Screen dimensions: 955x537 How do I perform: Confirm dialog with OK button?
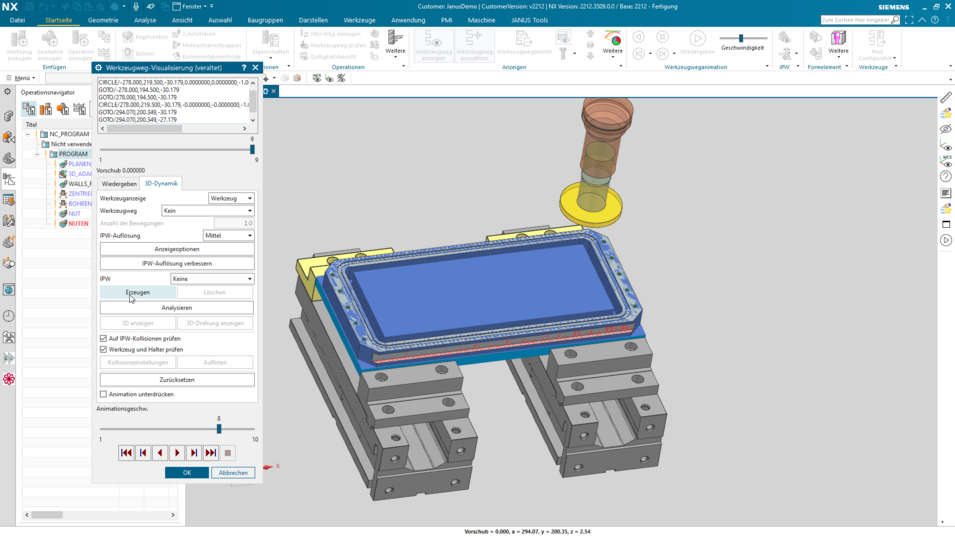187,472
